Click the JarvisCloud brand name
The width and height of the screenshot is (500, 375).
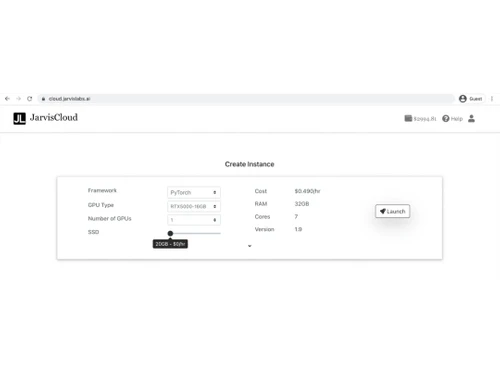click(54, 117)
